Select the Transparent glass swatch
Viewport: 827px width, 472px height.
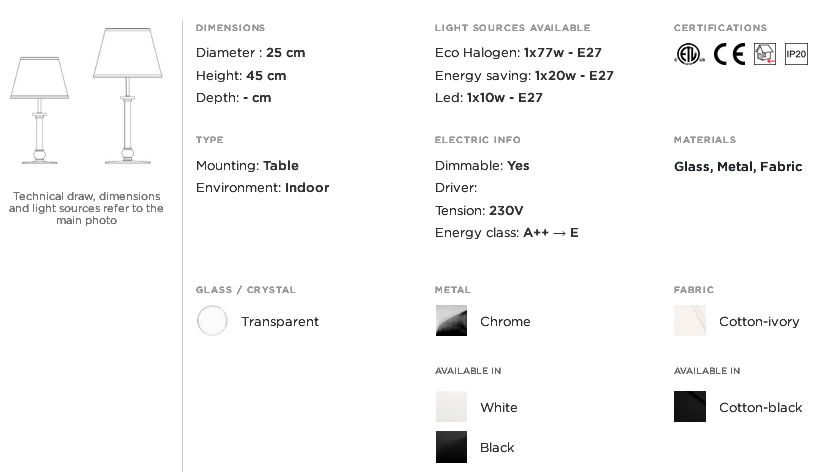pos(212,321)
